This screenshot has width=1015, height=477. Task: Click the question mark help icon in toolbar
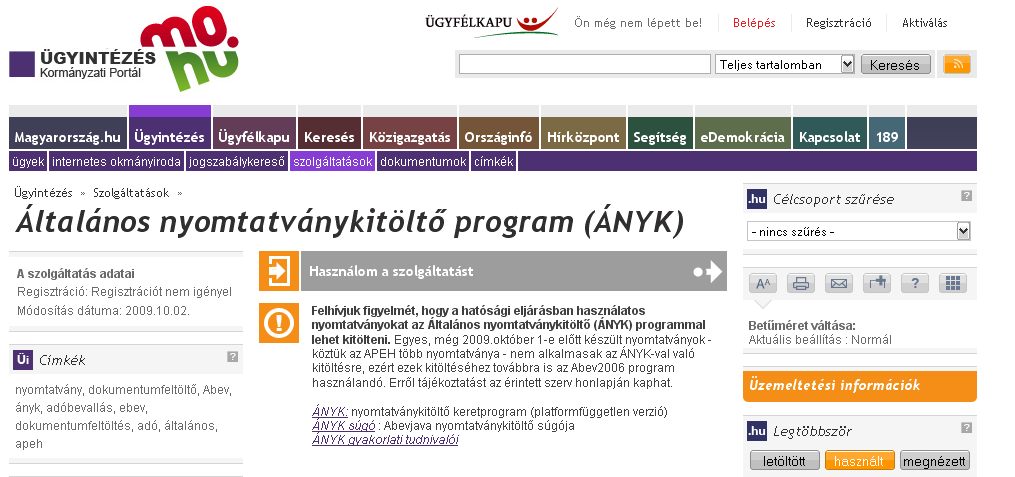pos(915,283)
